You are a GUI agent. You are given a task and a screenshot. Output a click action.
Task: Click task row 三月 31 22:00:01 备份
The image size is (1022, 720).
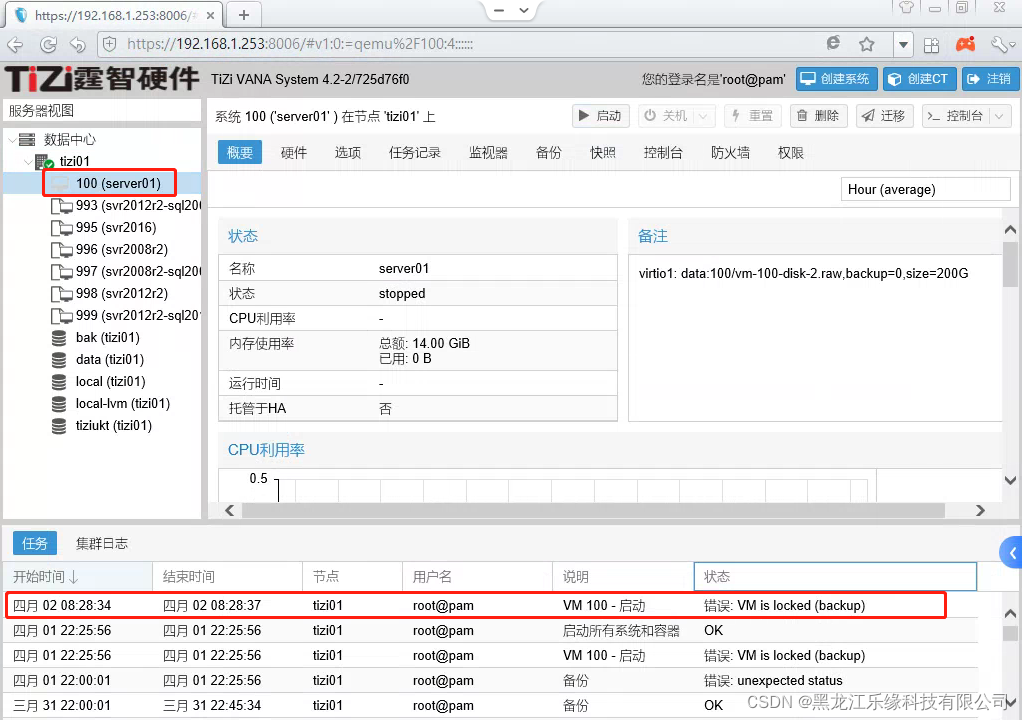coord(490,706)
